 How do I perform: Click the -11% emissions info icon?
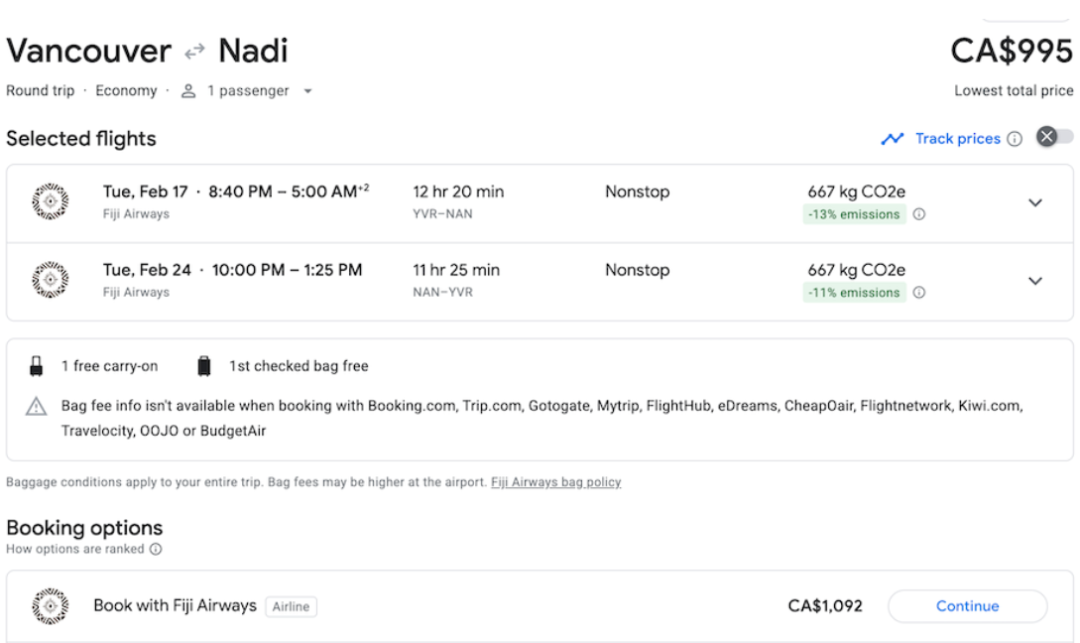tap(919, 293)
